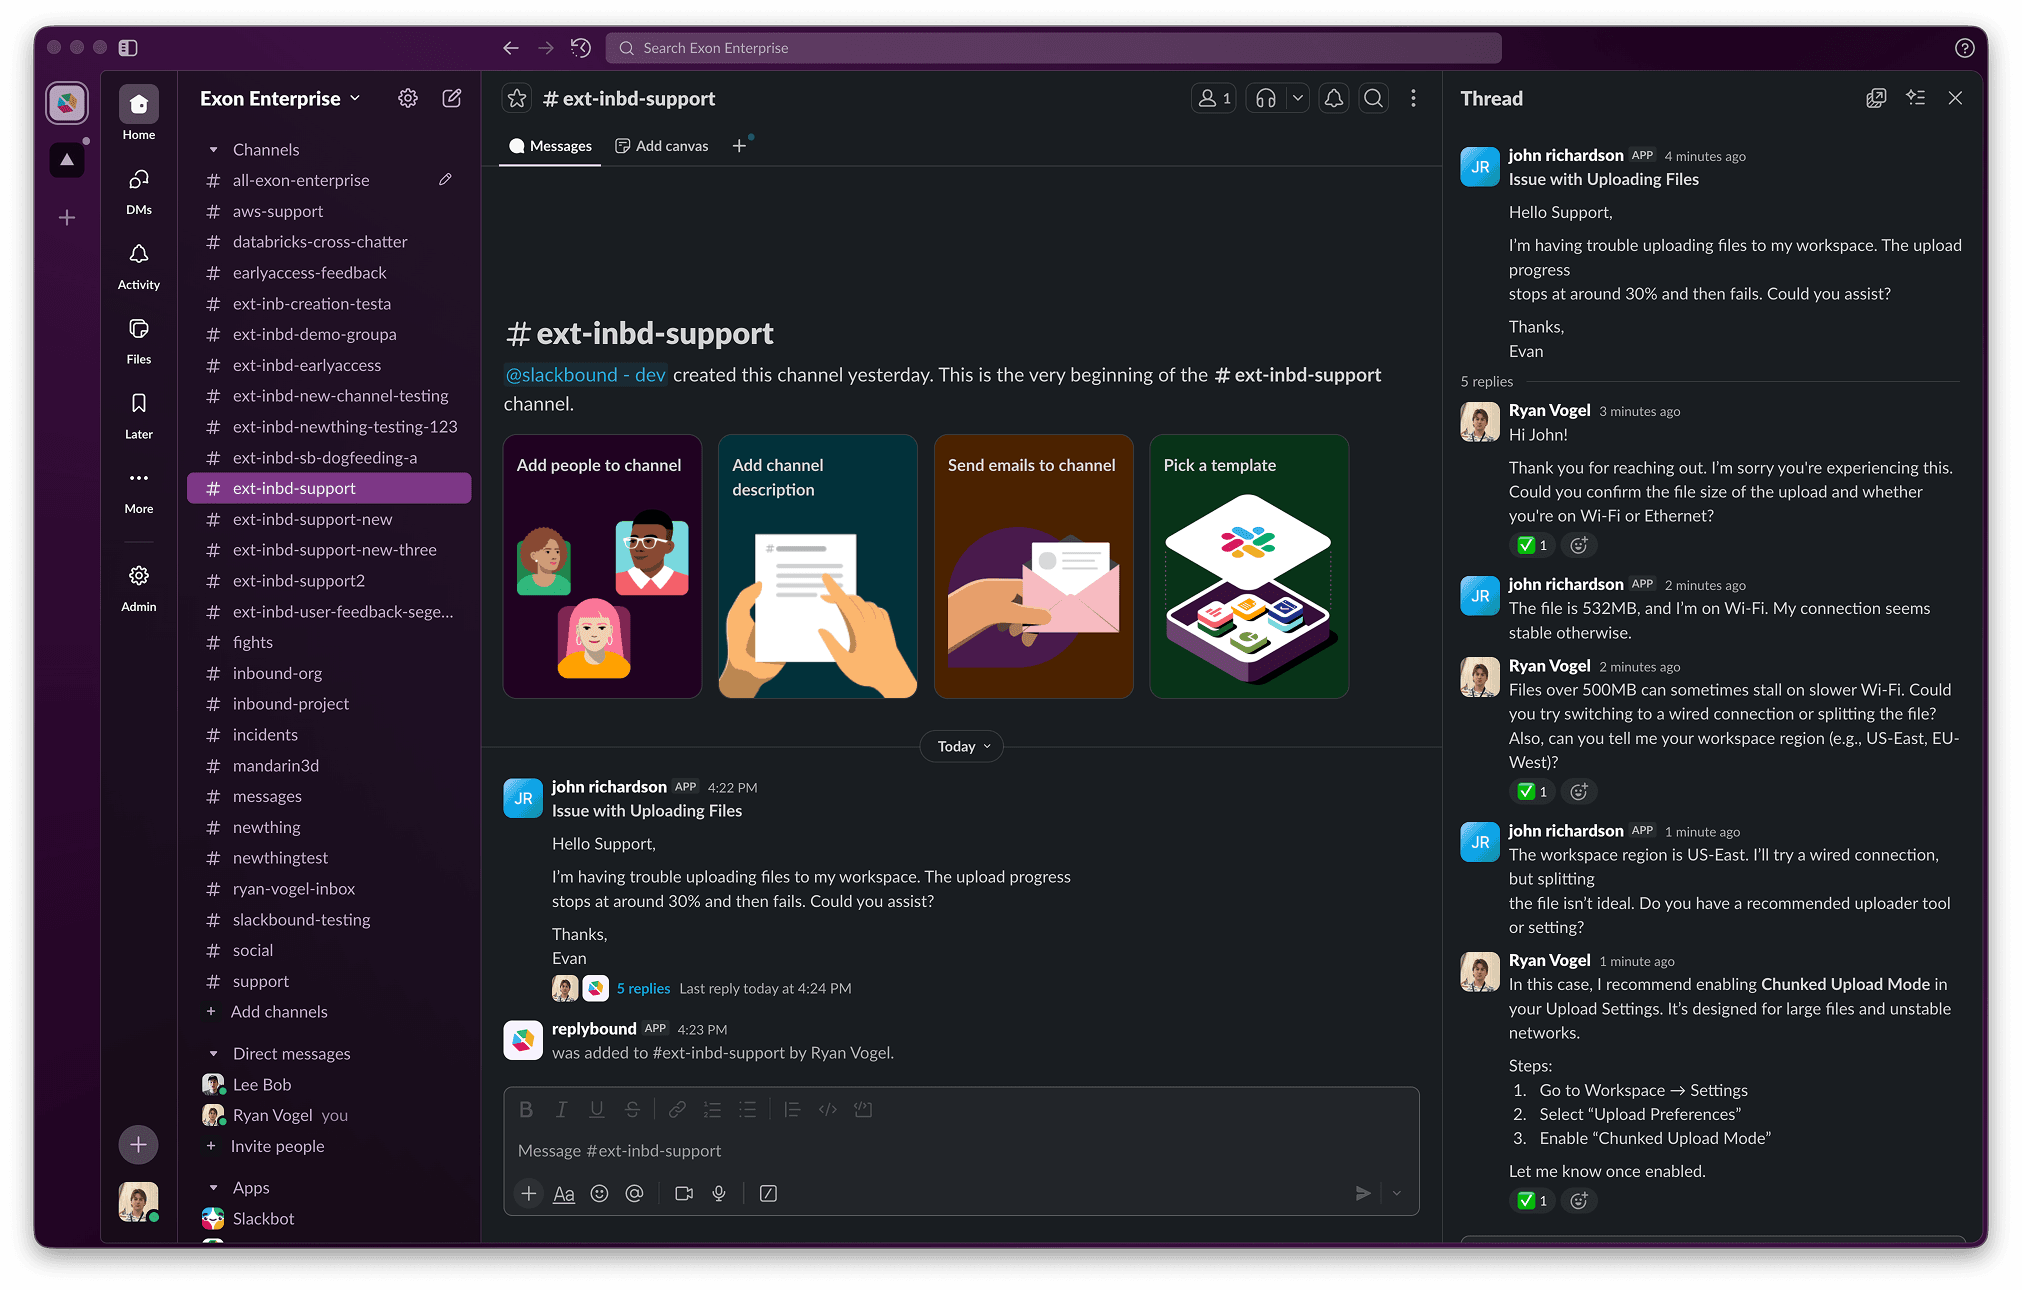Open the Pick a template card
The image size is (2022, 1290).
click(1249, 566)
